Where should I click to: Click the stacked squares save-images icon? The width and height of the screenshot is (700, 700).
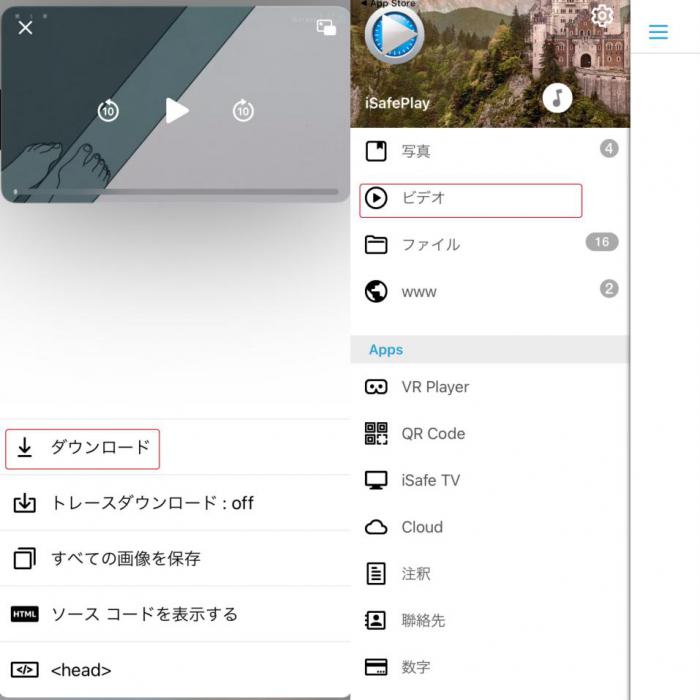coord(25,558)
